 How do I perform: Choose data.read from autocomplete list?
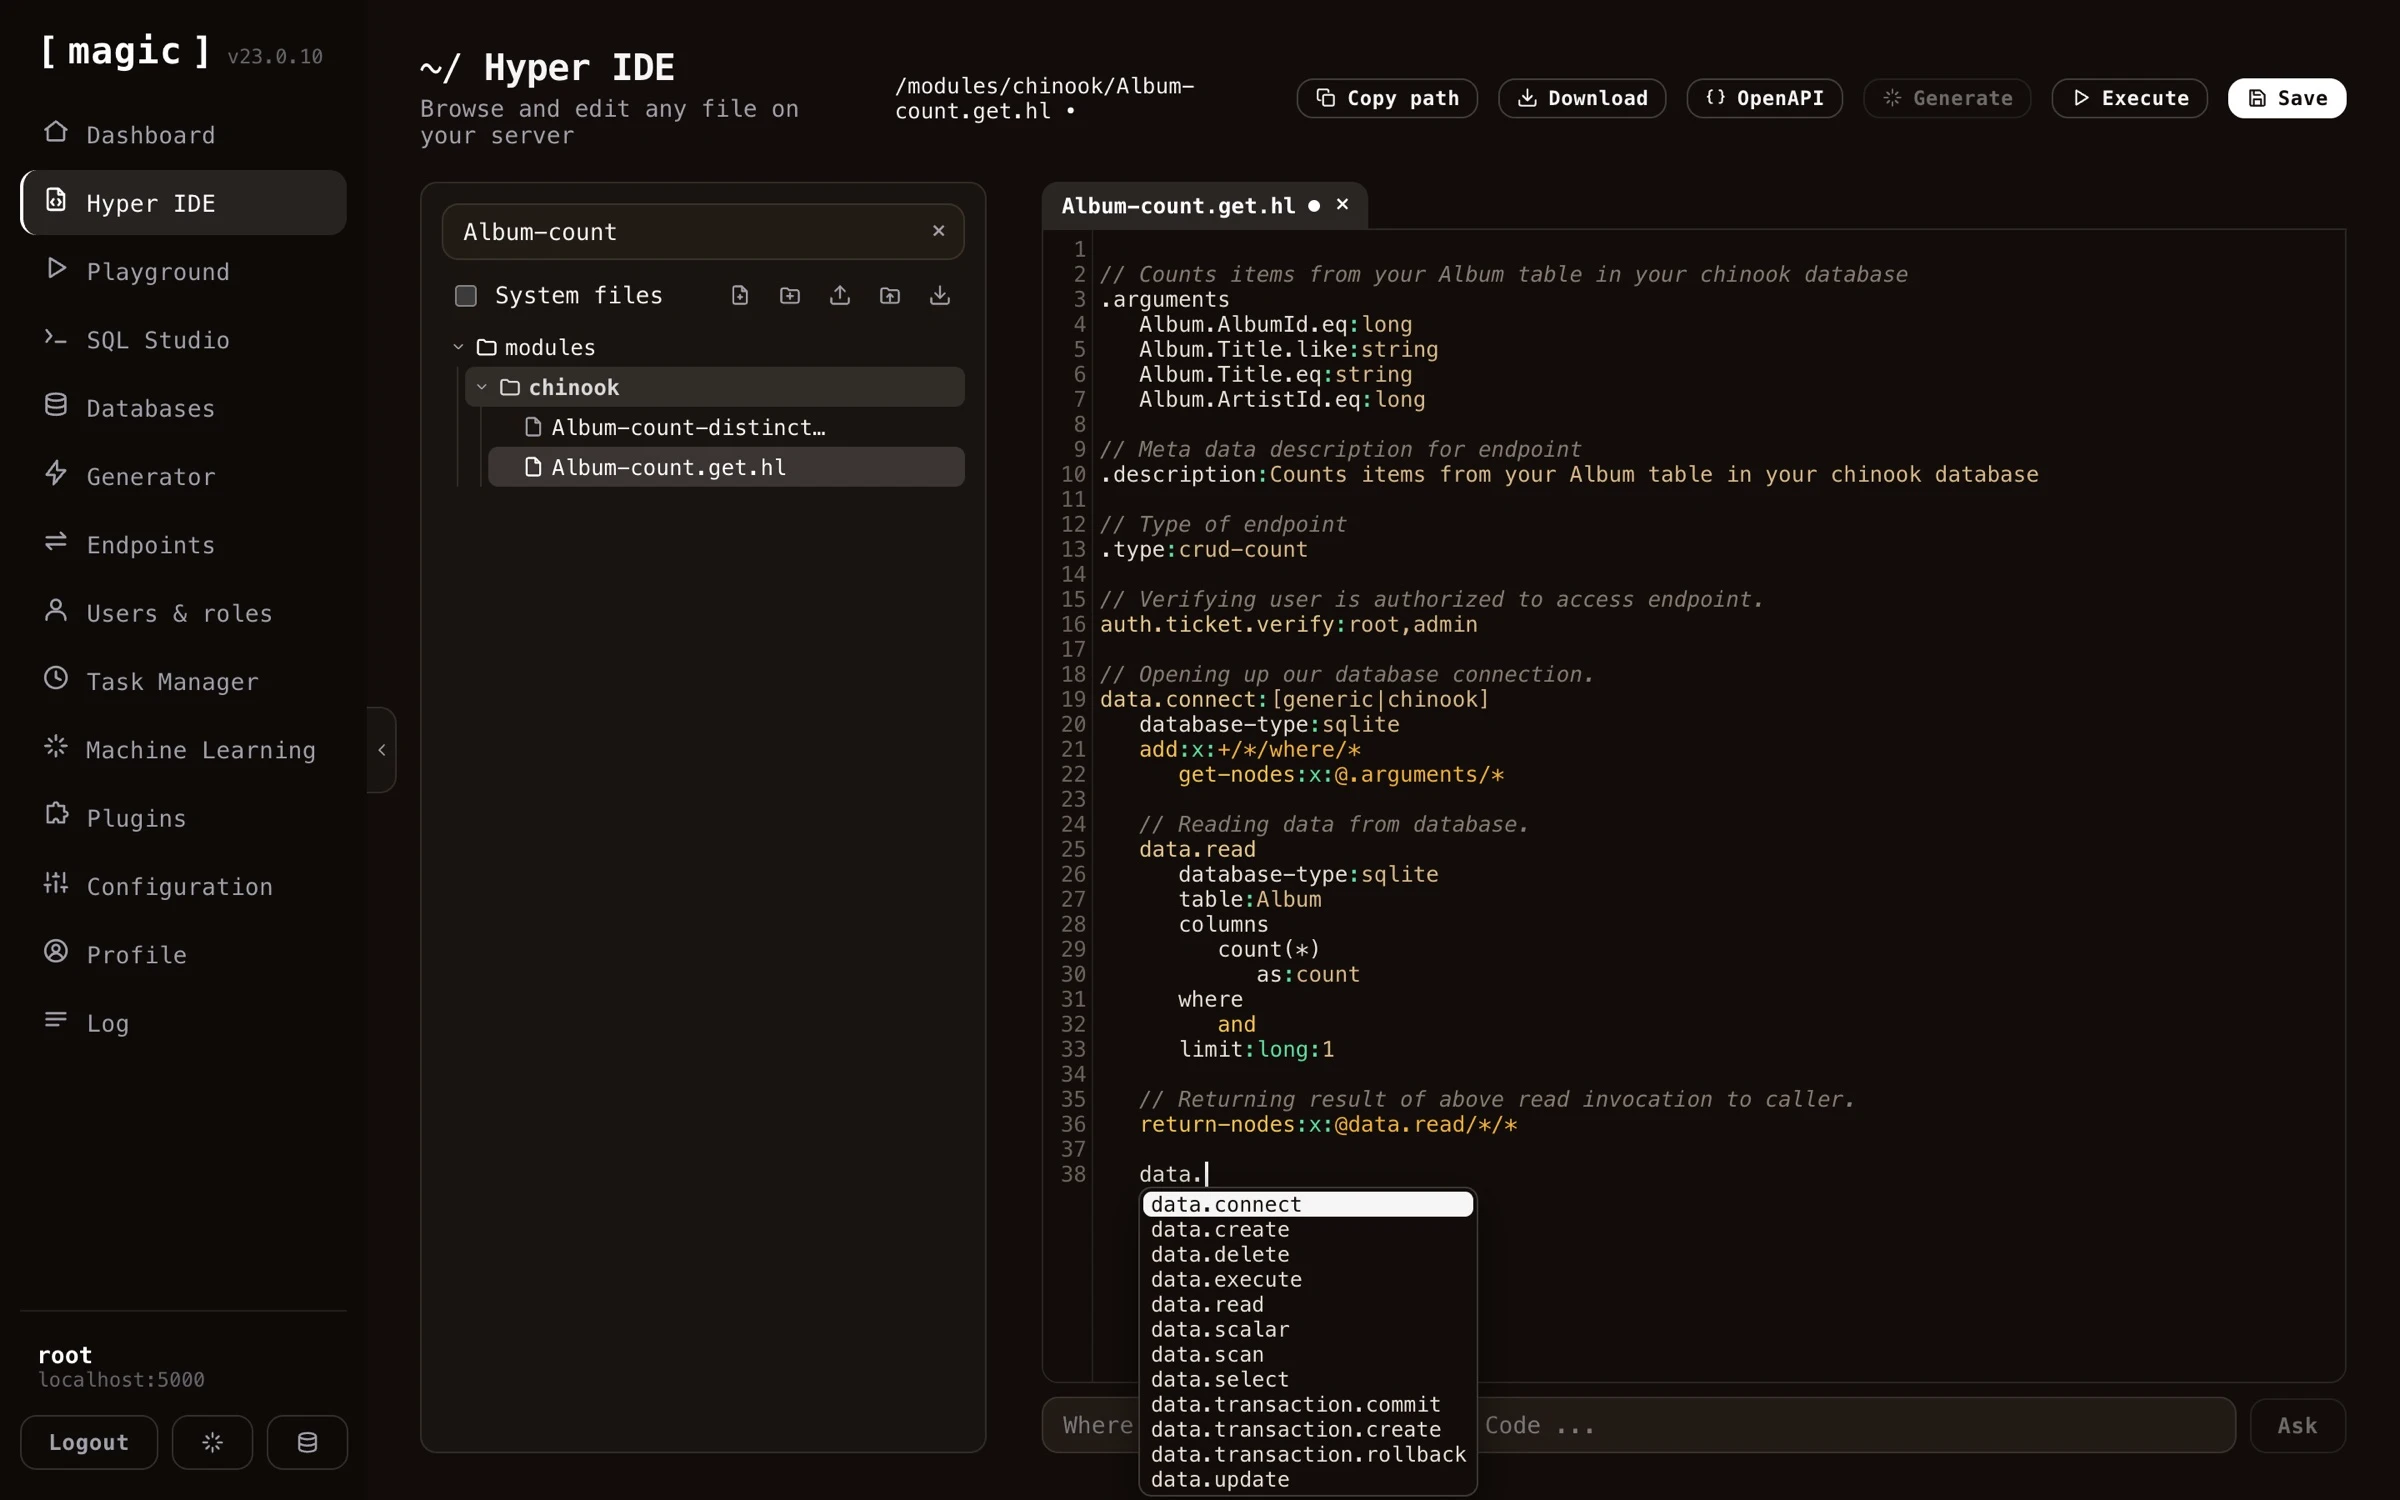click(x=1308, y=1304)
